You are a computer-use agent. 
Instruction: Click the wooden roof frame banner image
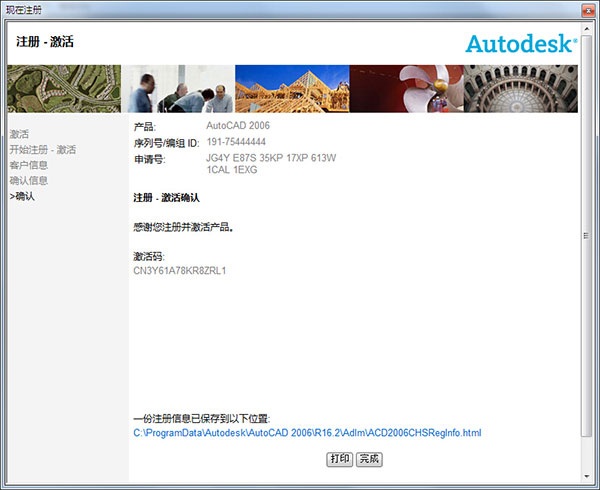click(x=292, y=89)
